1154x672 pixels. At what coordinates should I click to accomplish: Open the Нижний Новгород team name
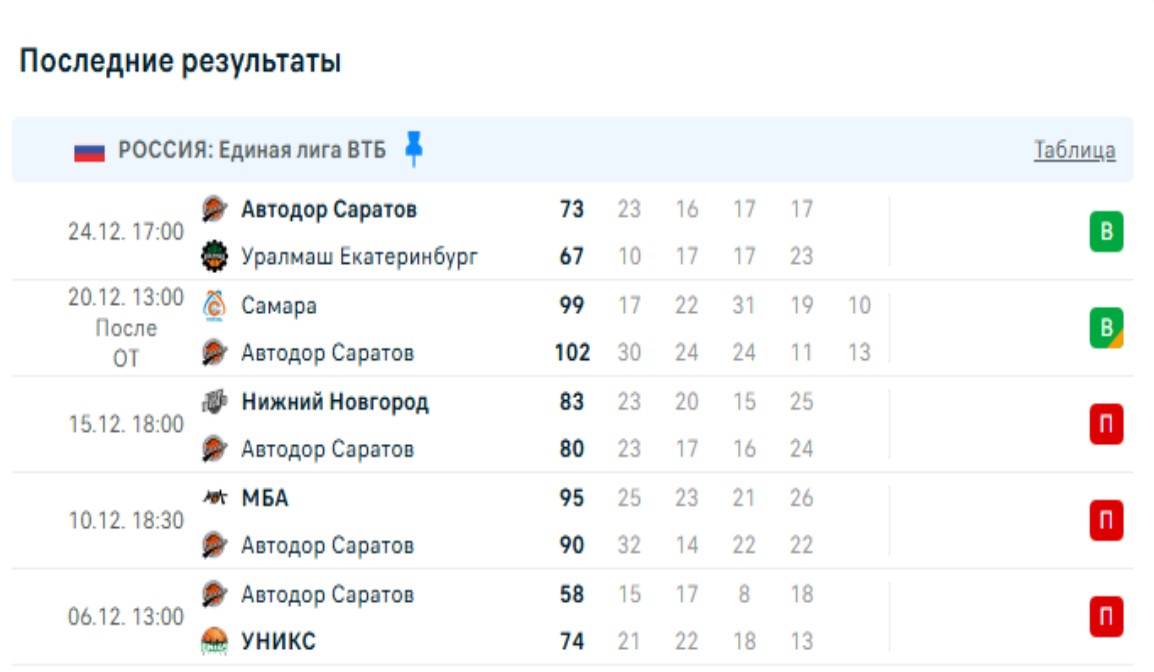coord(335,402)
